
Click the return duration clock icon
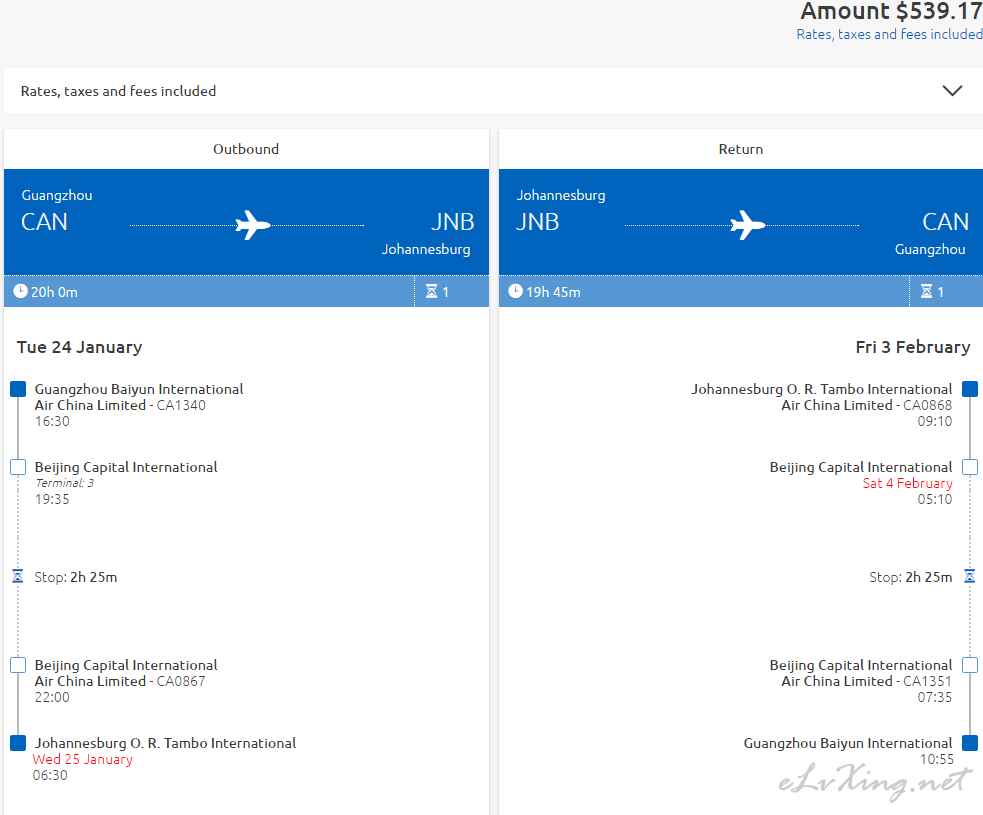point(516,292)
